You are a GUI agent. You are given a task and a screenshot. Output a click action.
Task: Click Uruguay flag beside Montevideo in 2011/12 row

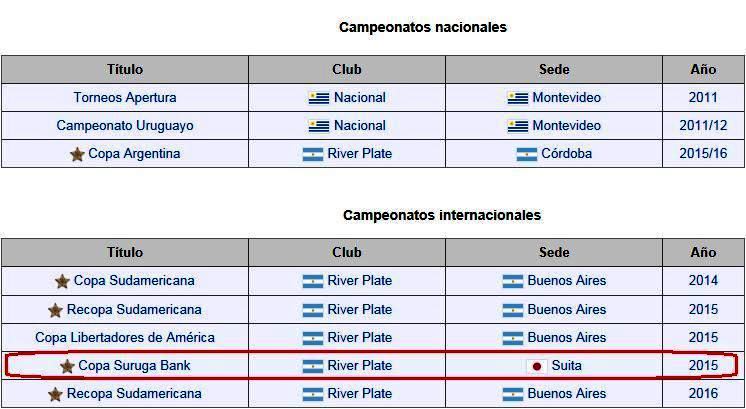pos(518,126)
